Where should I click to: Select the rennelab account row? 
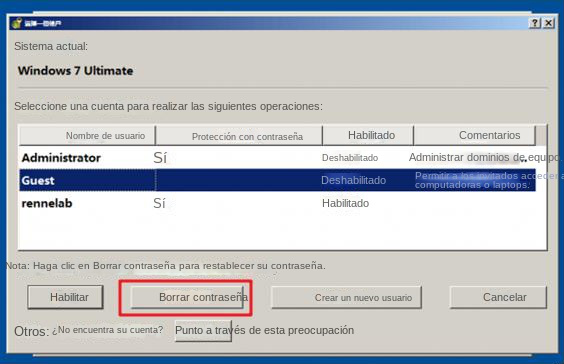277,203
